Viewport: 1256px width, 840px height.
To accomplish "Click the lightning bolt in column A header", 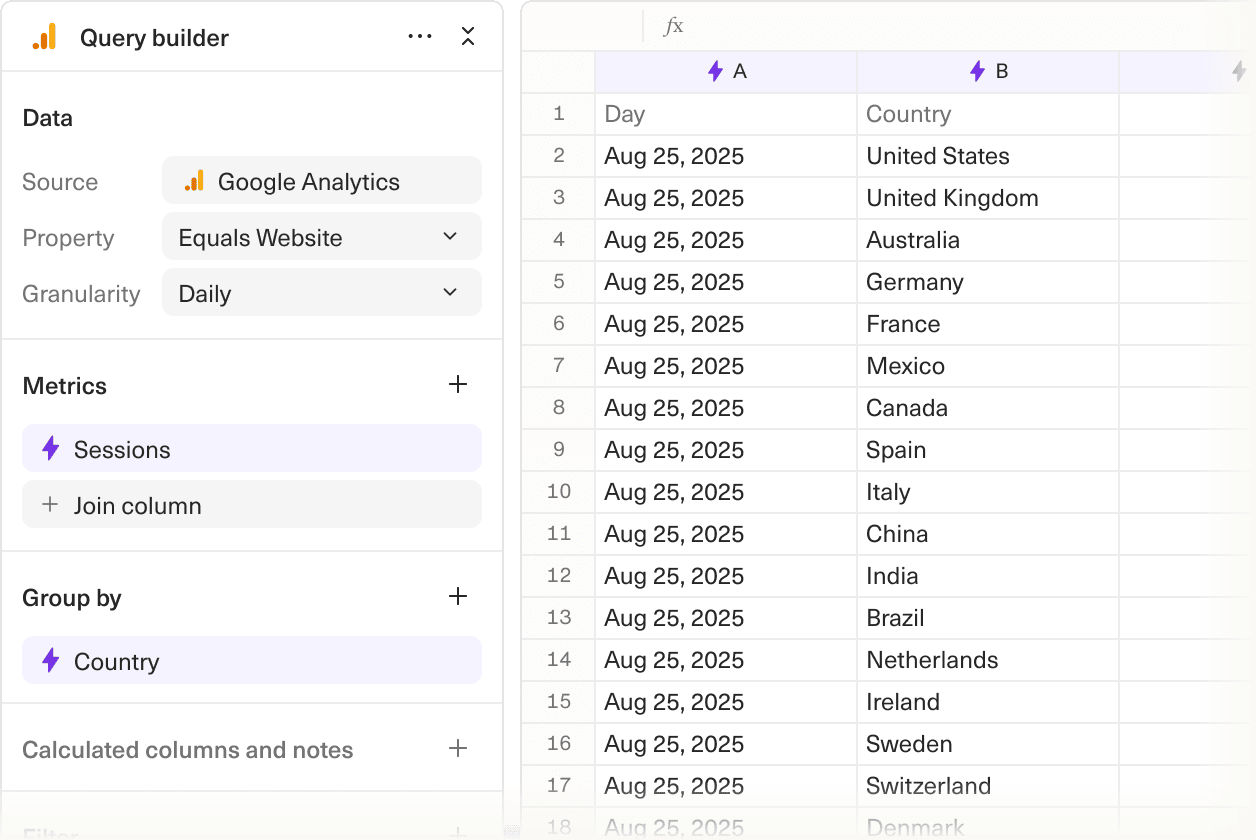I will [714, 71].
